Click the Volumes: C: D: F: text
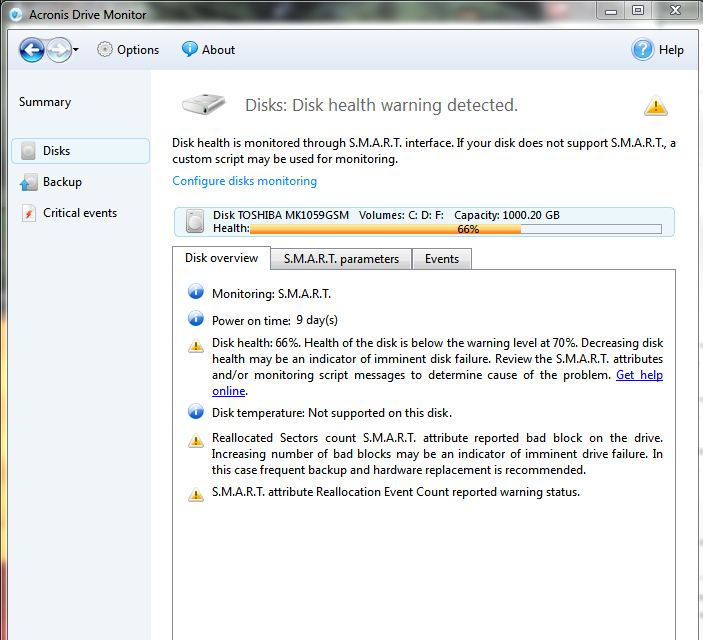703x640 pixels. pyautogui.click(x=401, y=215)
